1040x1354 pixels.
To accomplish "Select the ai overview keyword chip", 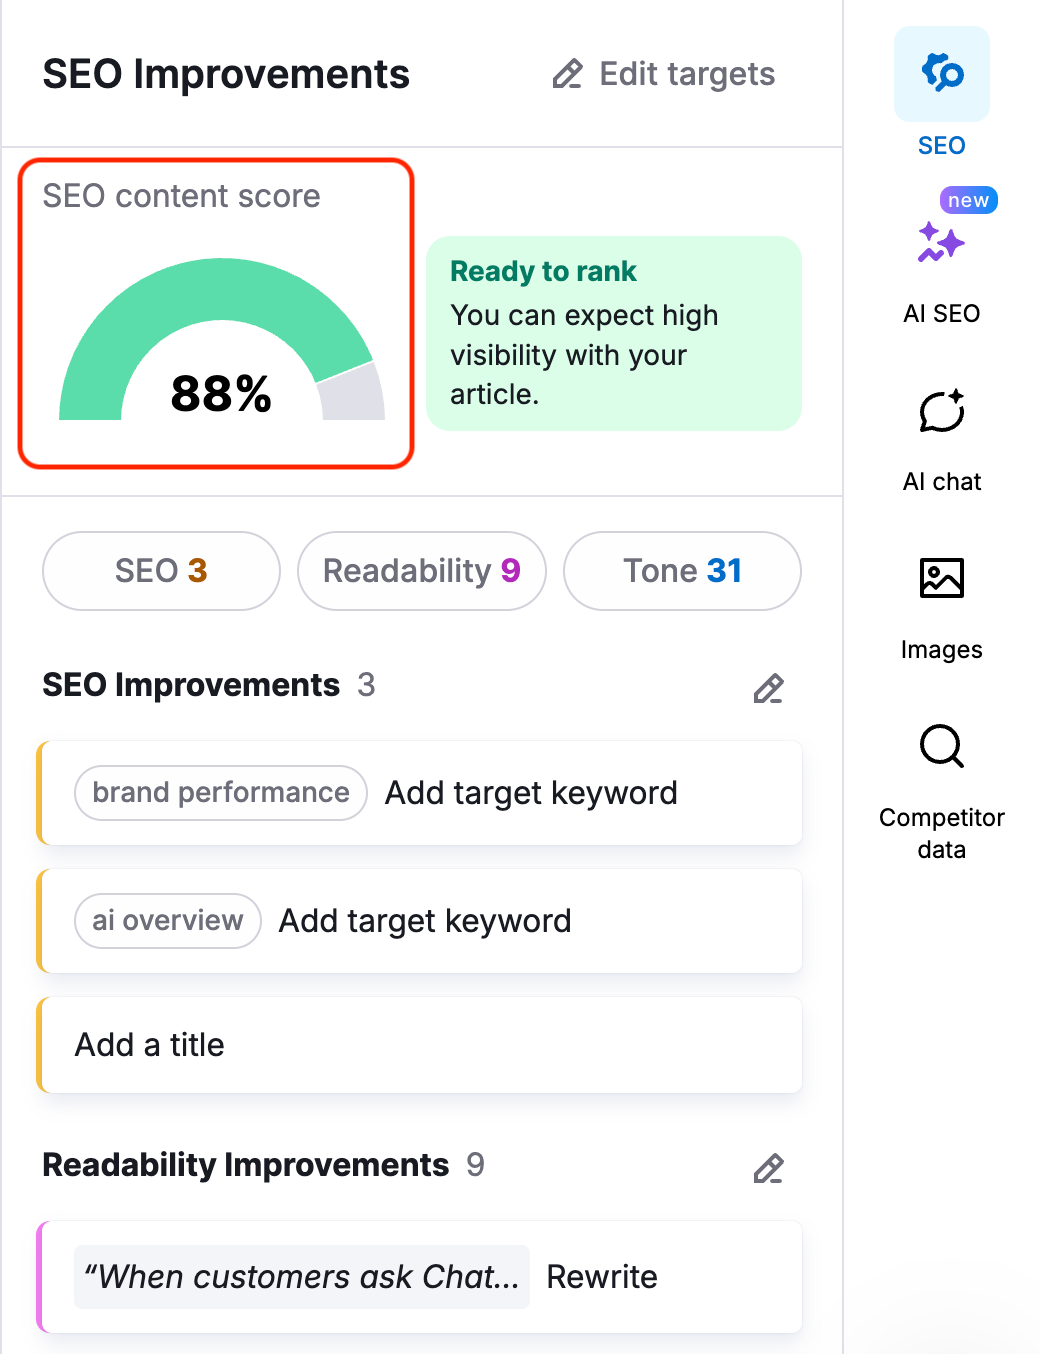I will click(x=167, y=920).
